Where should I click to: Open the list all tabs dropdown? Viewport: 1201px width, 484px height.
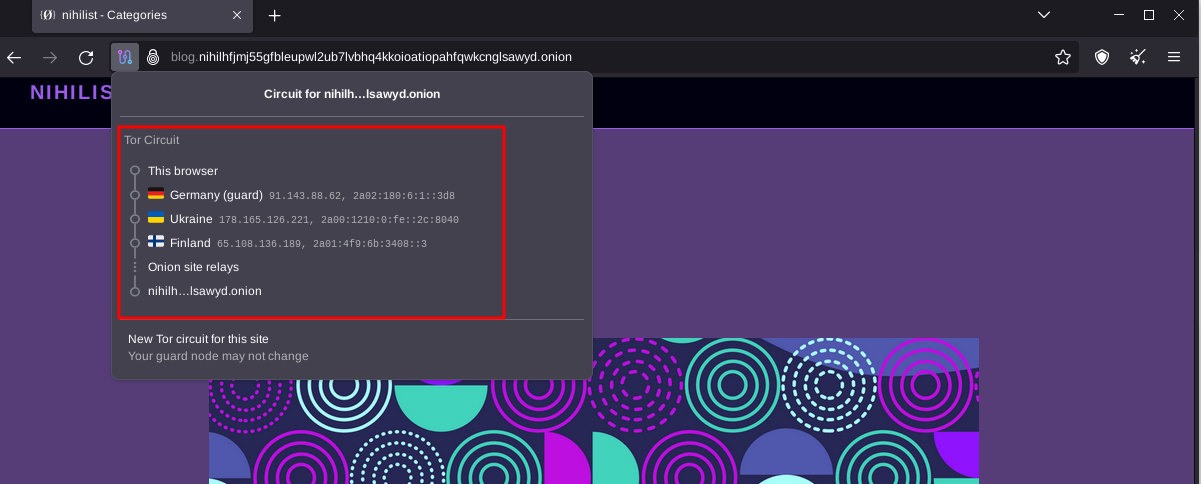(x=1044, y=15)
